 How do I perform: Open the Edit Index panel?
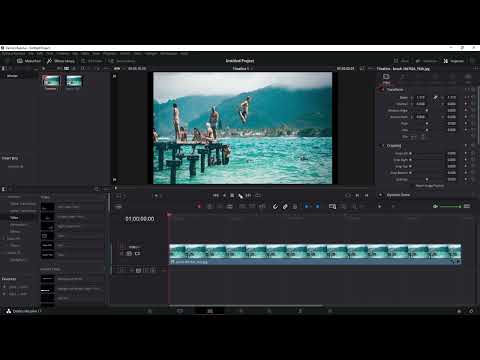pyautogui.click(x=91, y=61)
